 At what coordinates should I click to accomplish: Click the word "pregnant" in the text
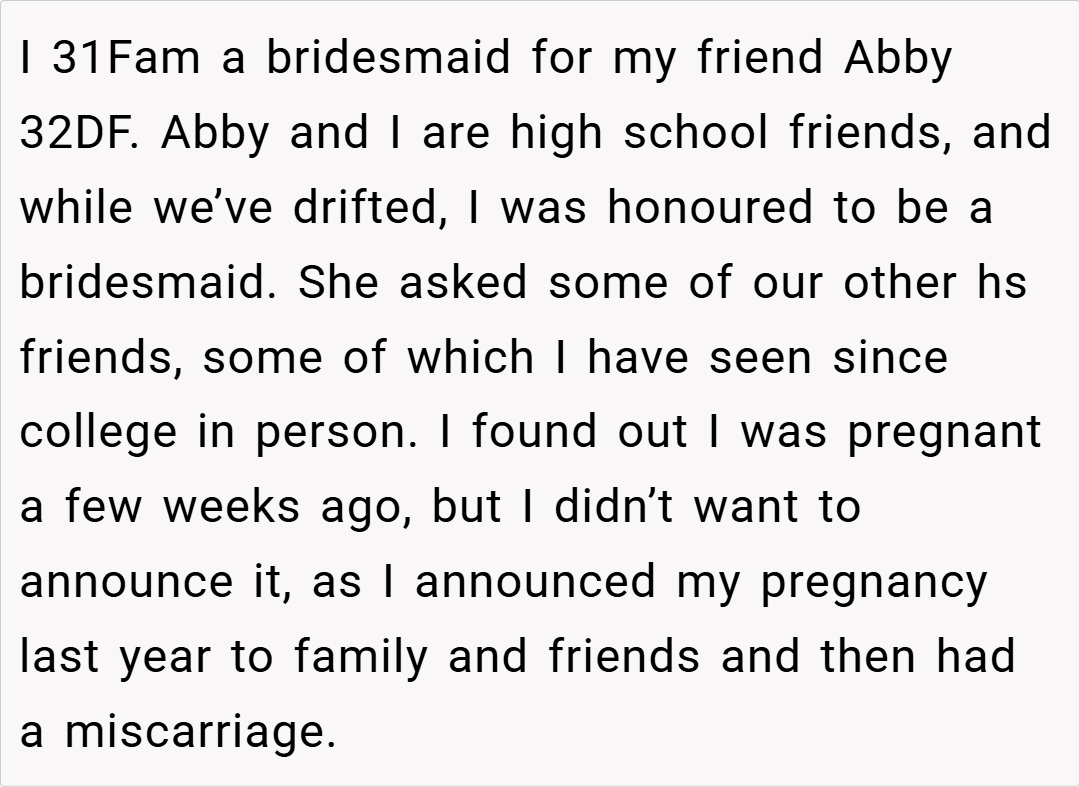(x=945, y=433)
